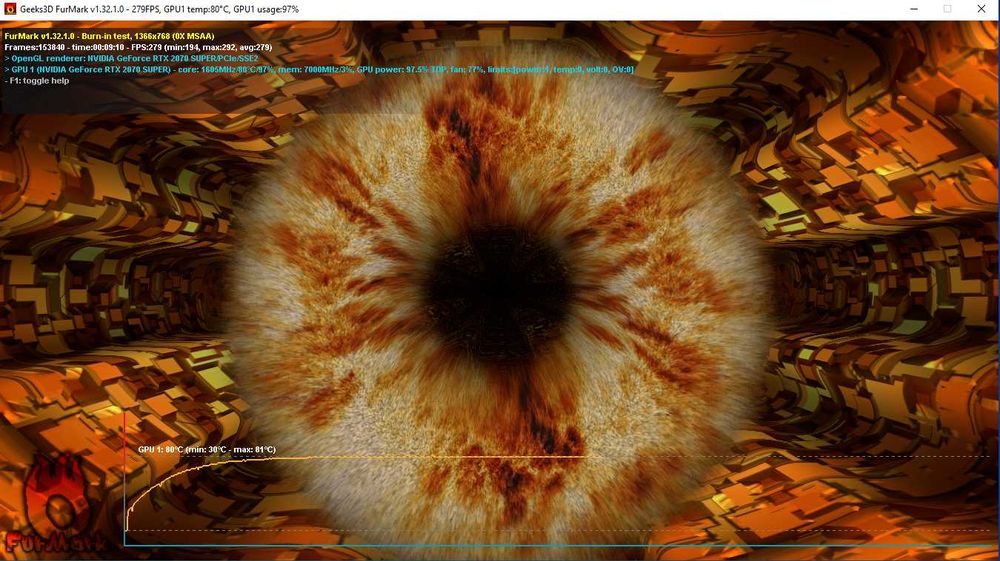Maximize the FurMark window
This screenshot has width=1000, height=561.
pyautogui.click(x=947, y=9)
